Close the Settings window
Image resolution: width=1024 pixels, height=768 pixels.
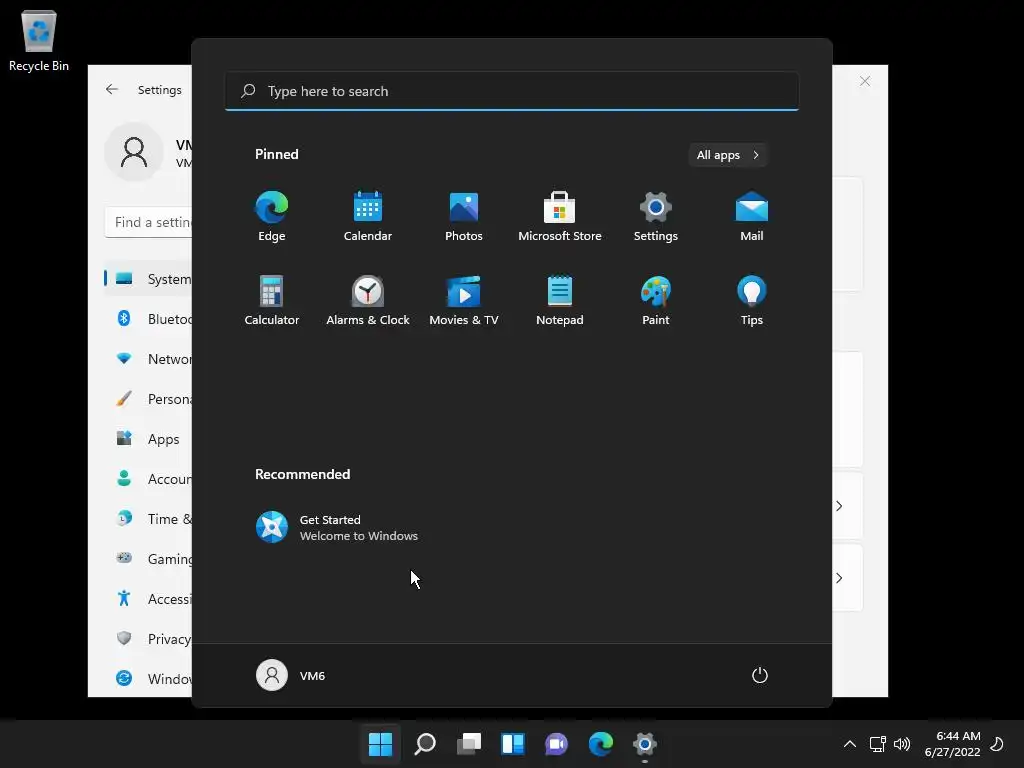click(865, 81)
